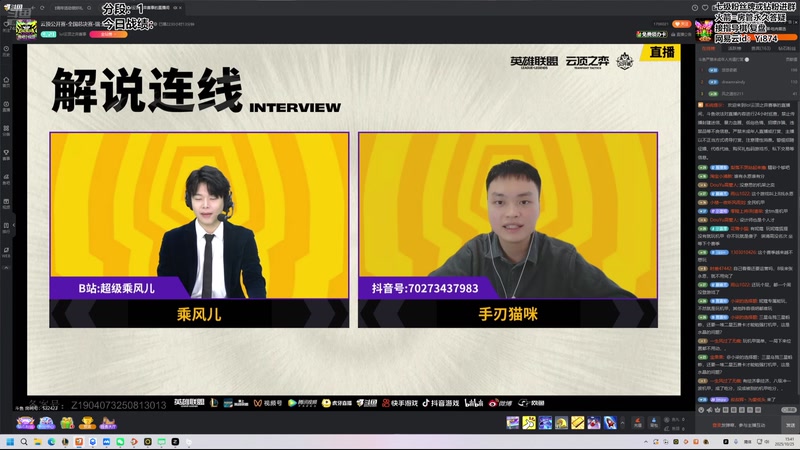This screenshot has width=800, height=450.
Task: Open Microsoft Edge from the taskbar
Action: click(51, 442)
